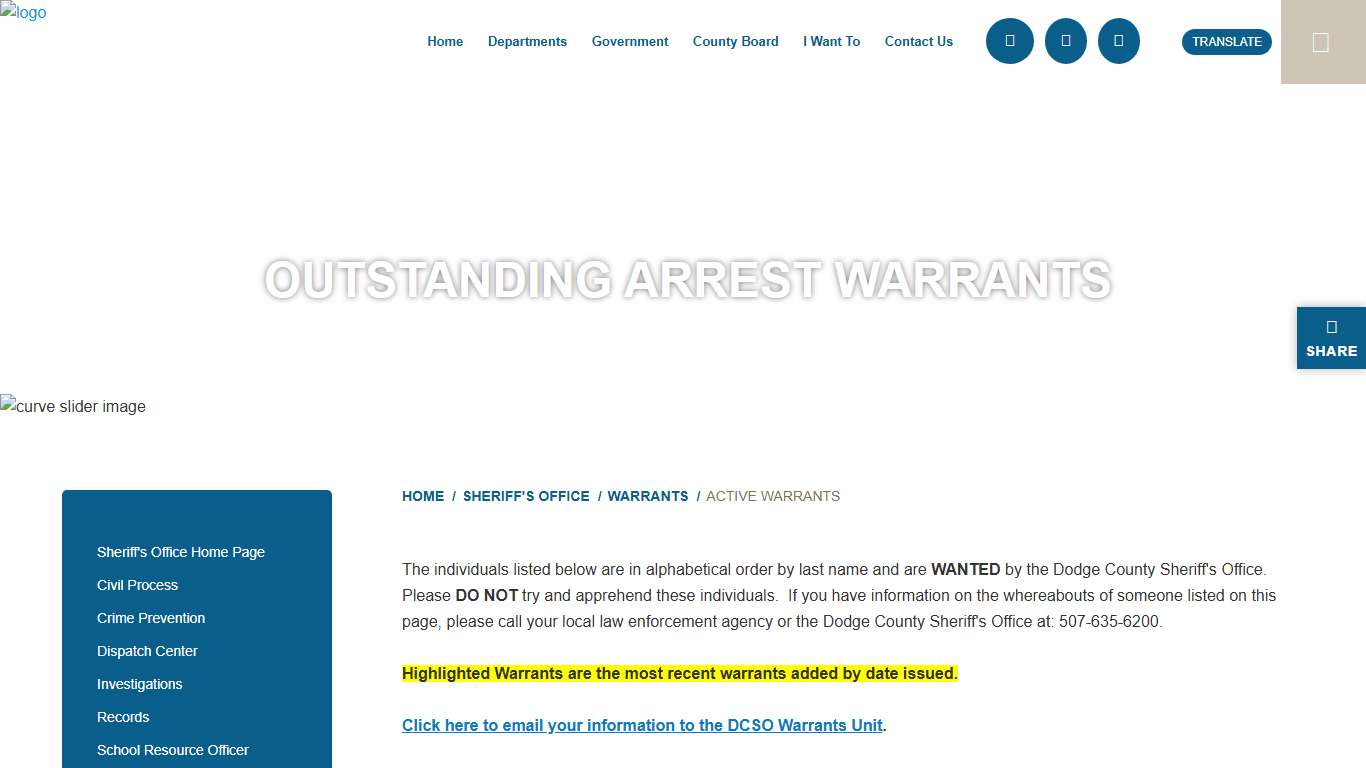
Task: Click the middle round blue header icon
Action: [x=1065, y=41]
